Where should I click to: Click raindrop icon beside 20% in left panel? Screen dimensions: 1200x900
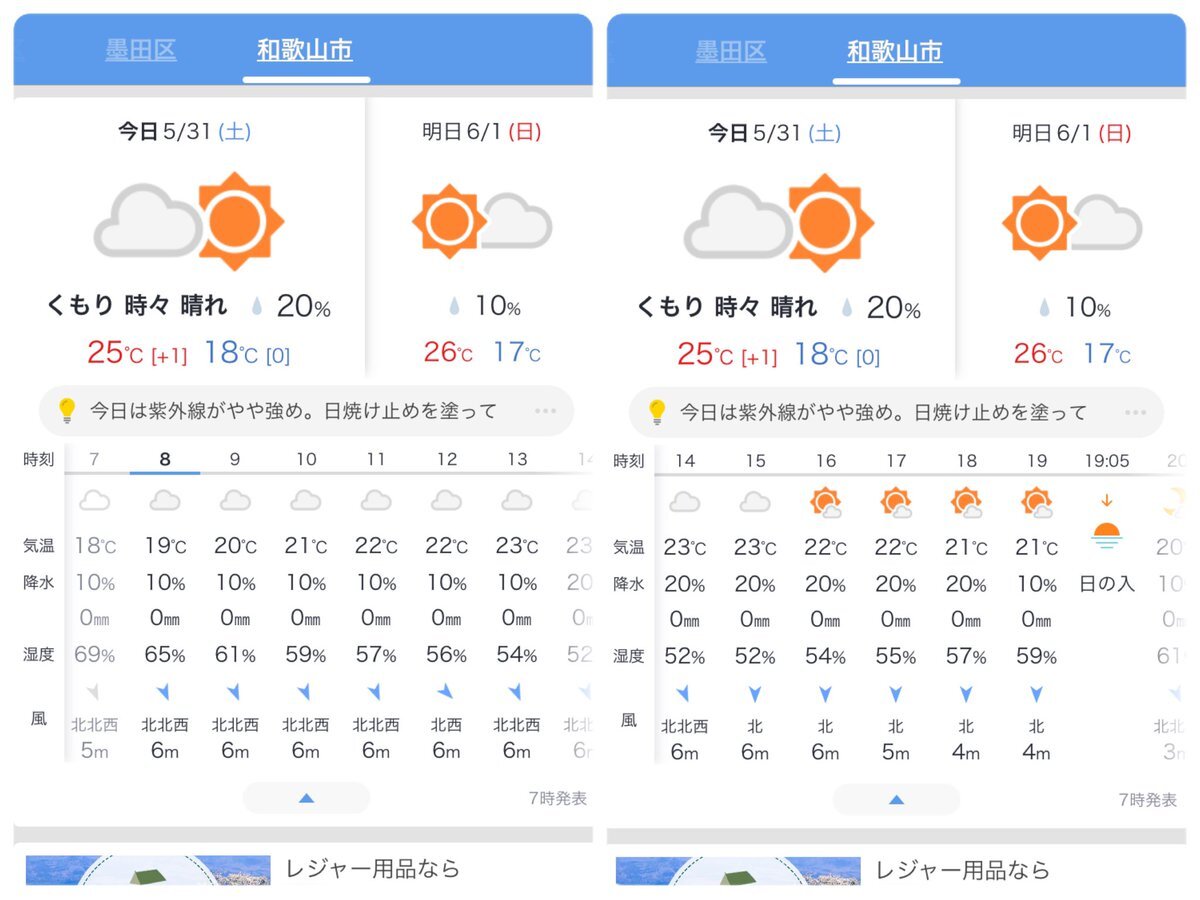(x=257, y=307)
